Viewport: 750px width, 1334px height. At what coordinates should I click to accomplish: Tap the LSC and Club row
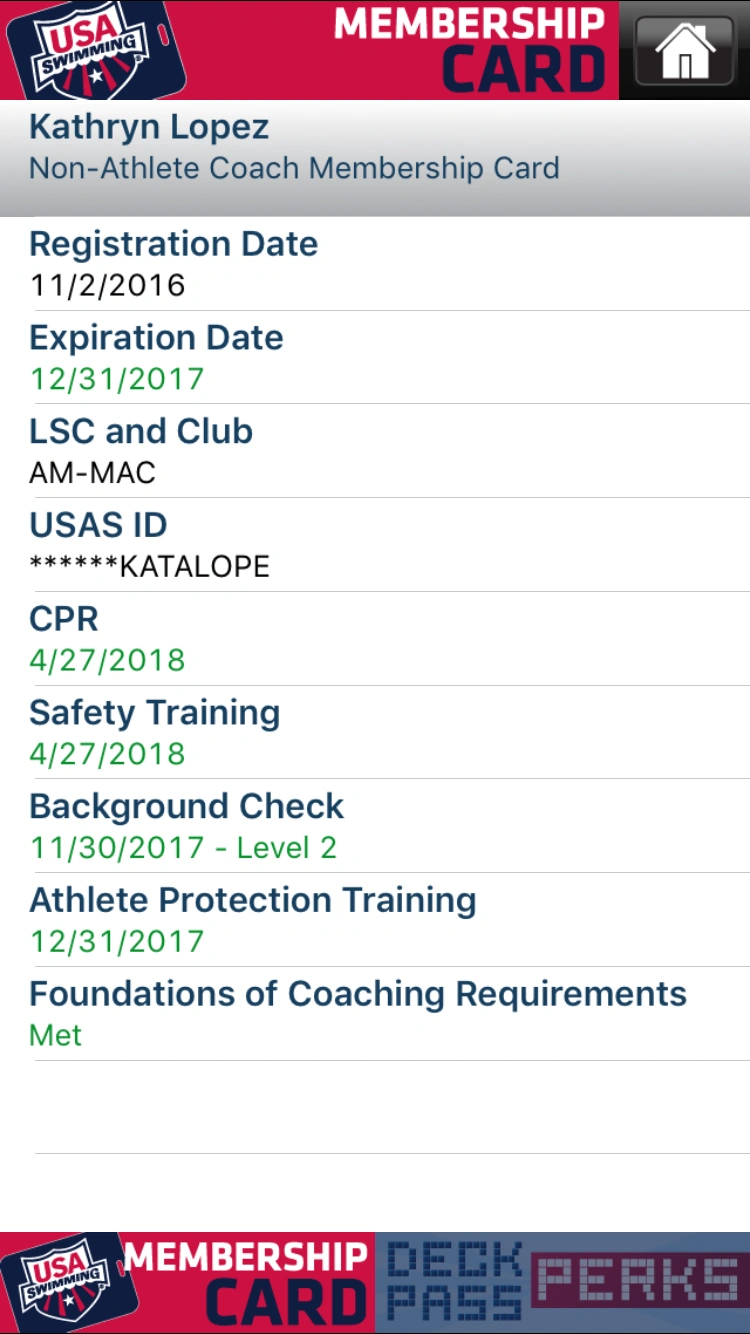375,451
